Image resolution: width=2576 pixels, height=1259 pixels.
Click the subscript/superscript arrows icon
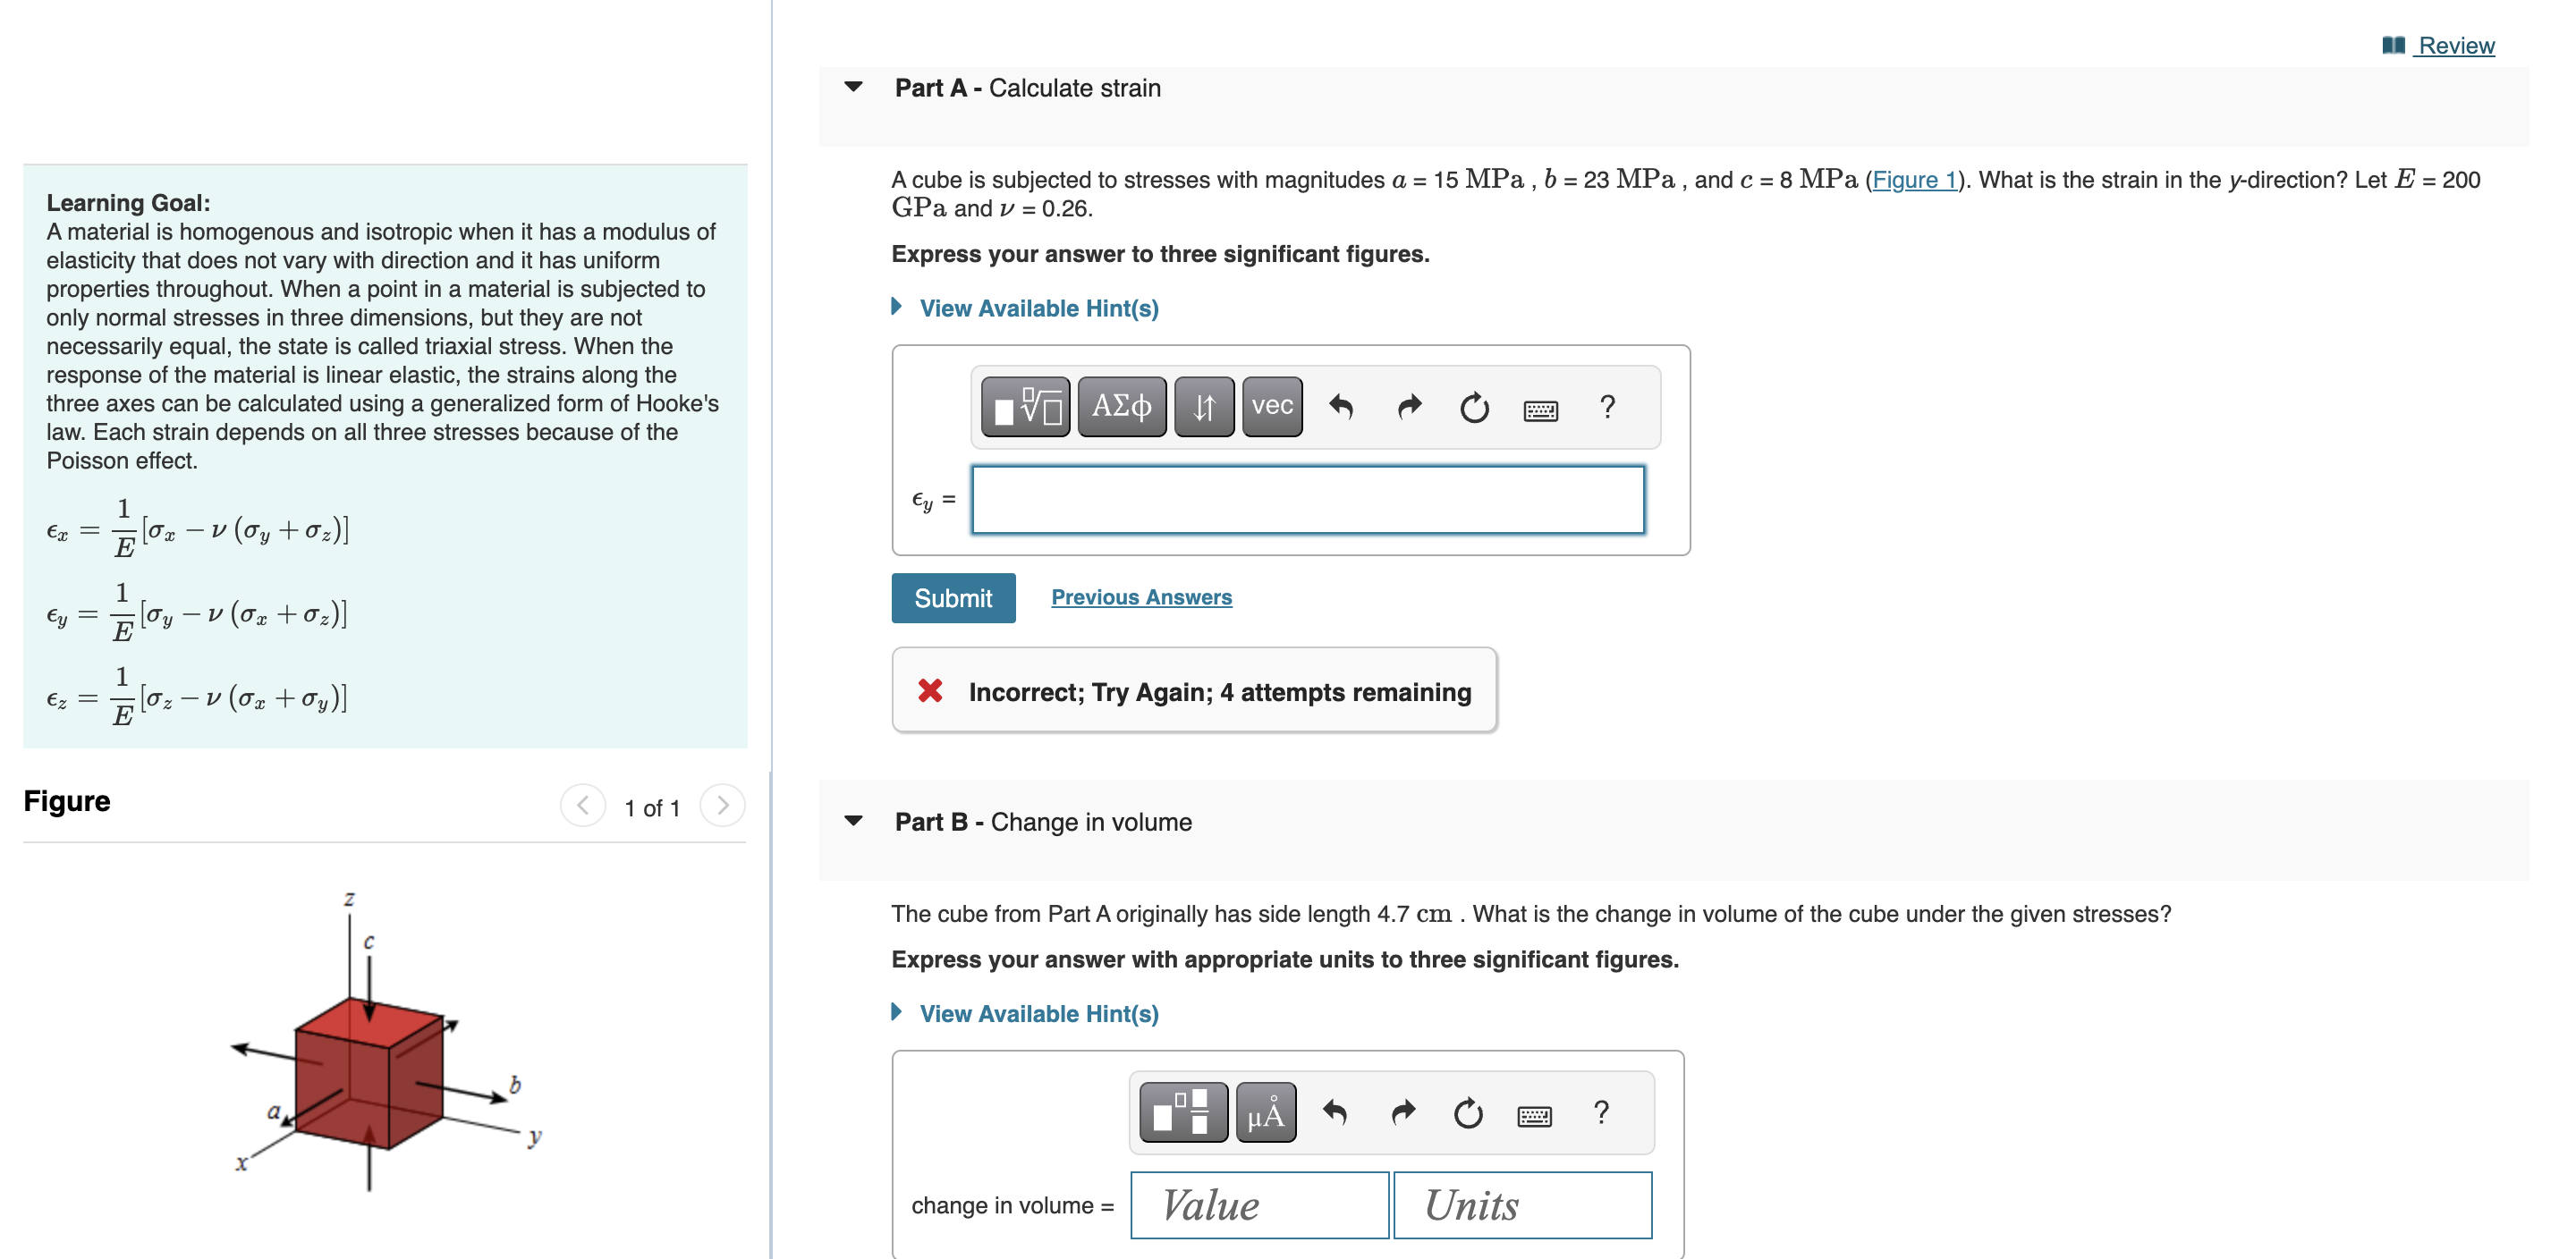[1202, 407]
